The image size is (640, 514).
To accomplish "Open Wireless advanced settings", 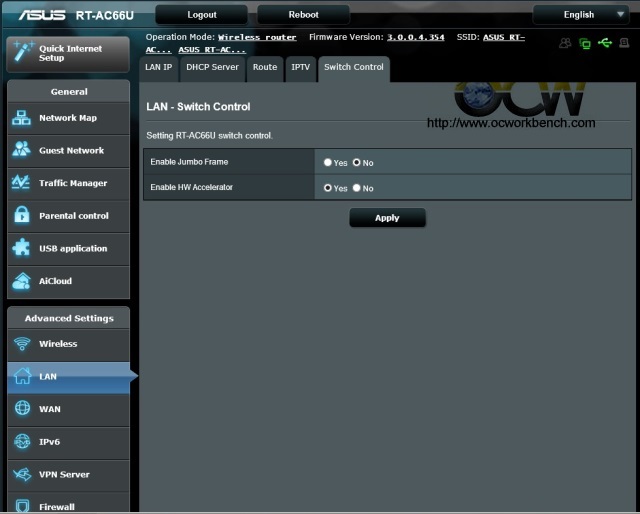I will point(69,345).
